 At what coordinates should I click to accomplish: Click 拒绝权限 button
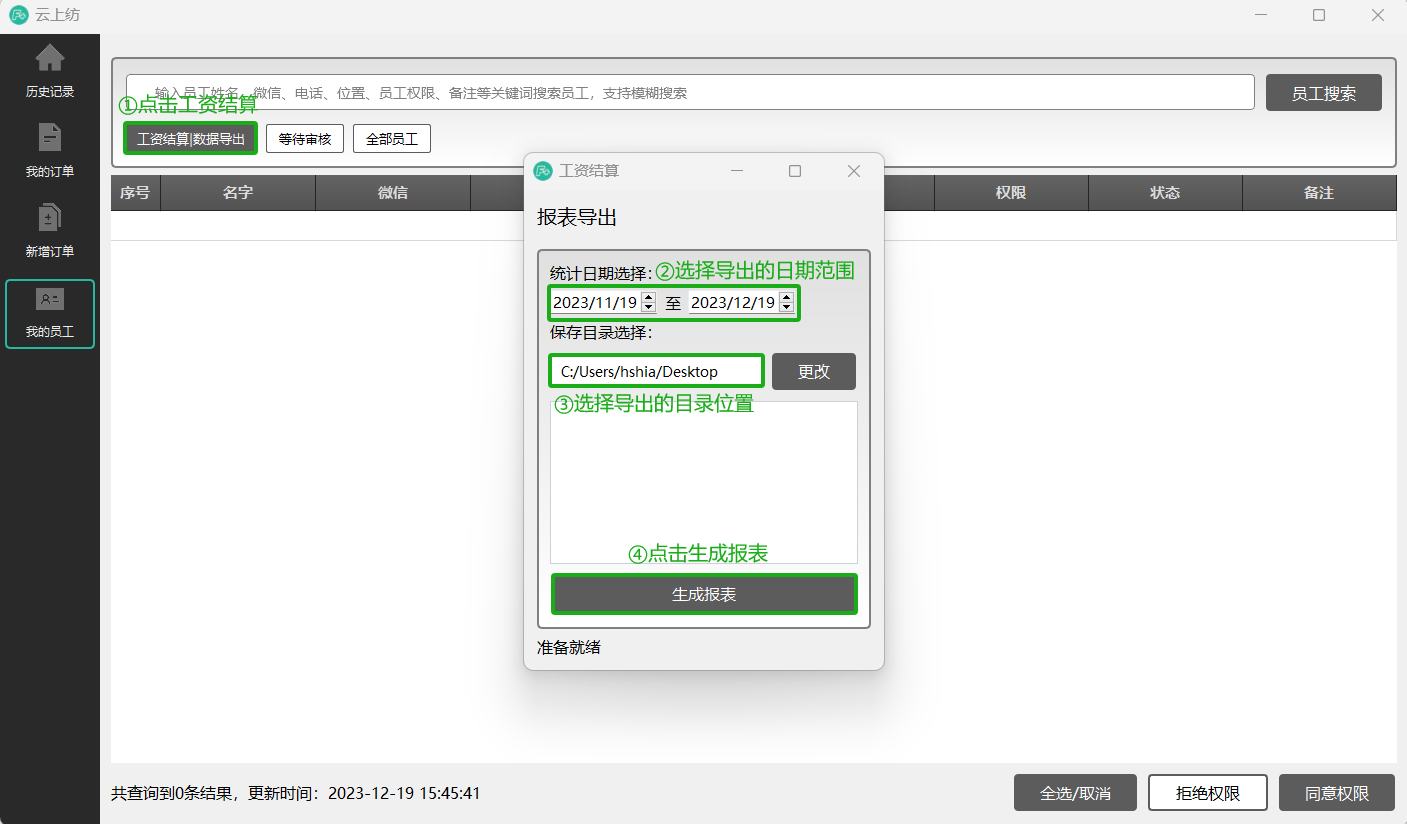[x=1208, y=793]
